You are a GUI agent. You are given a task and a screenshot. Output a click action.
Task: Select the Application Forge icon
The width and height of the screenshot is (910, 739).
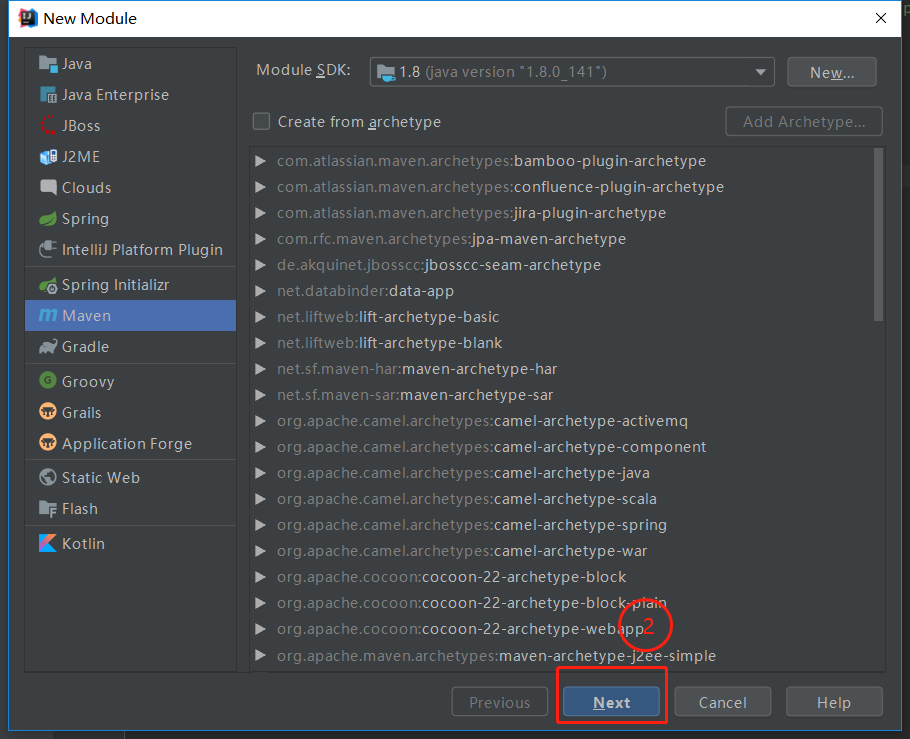point(48,443)
